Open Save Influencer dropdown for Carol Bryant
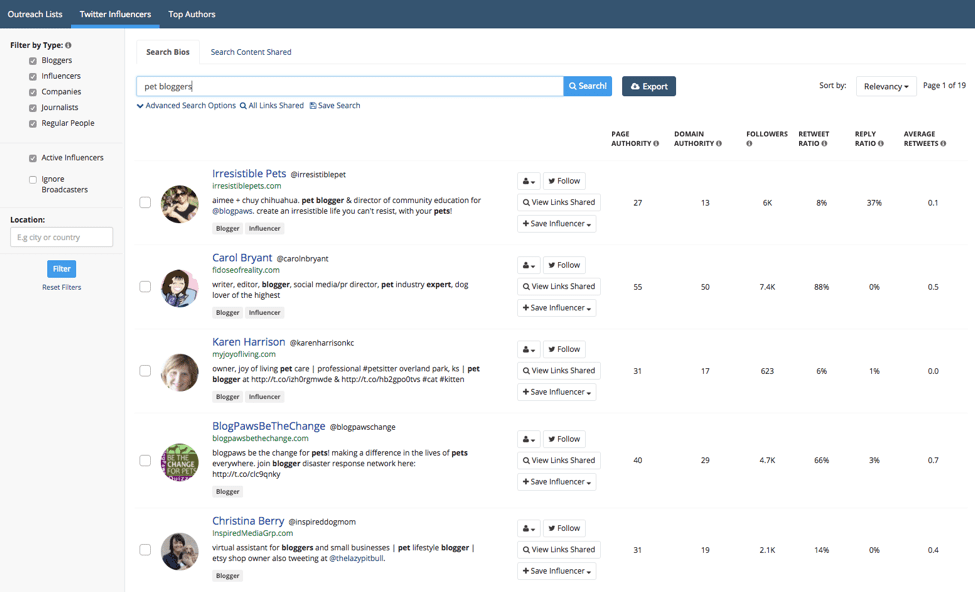This screenshot has height=592, width=975. [557, 308]
